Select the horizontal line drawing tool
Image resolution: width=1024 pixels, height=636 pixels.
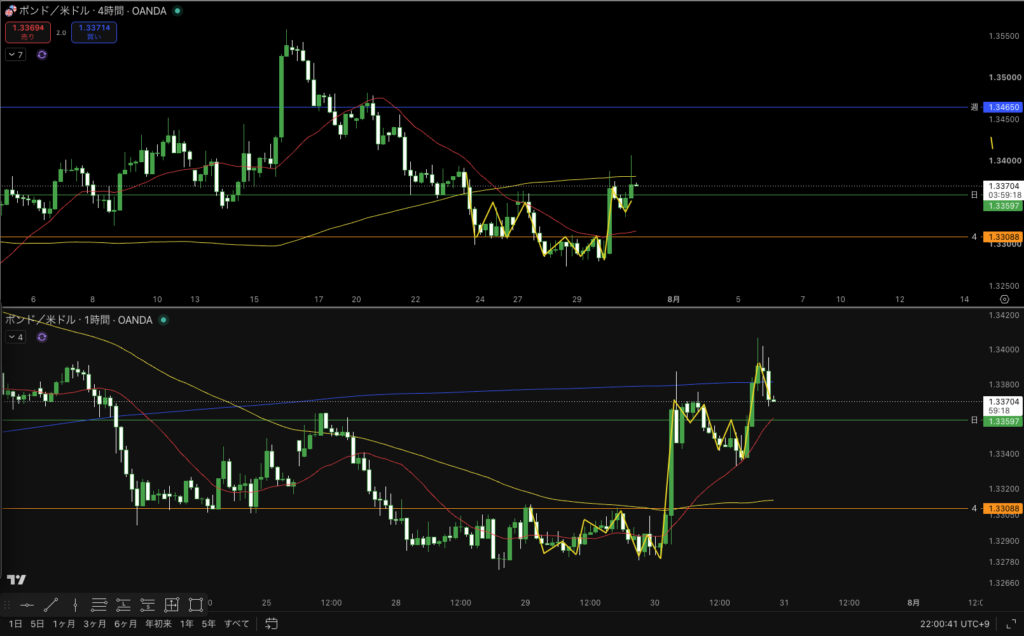27,605
